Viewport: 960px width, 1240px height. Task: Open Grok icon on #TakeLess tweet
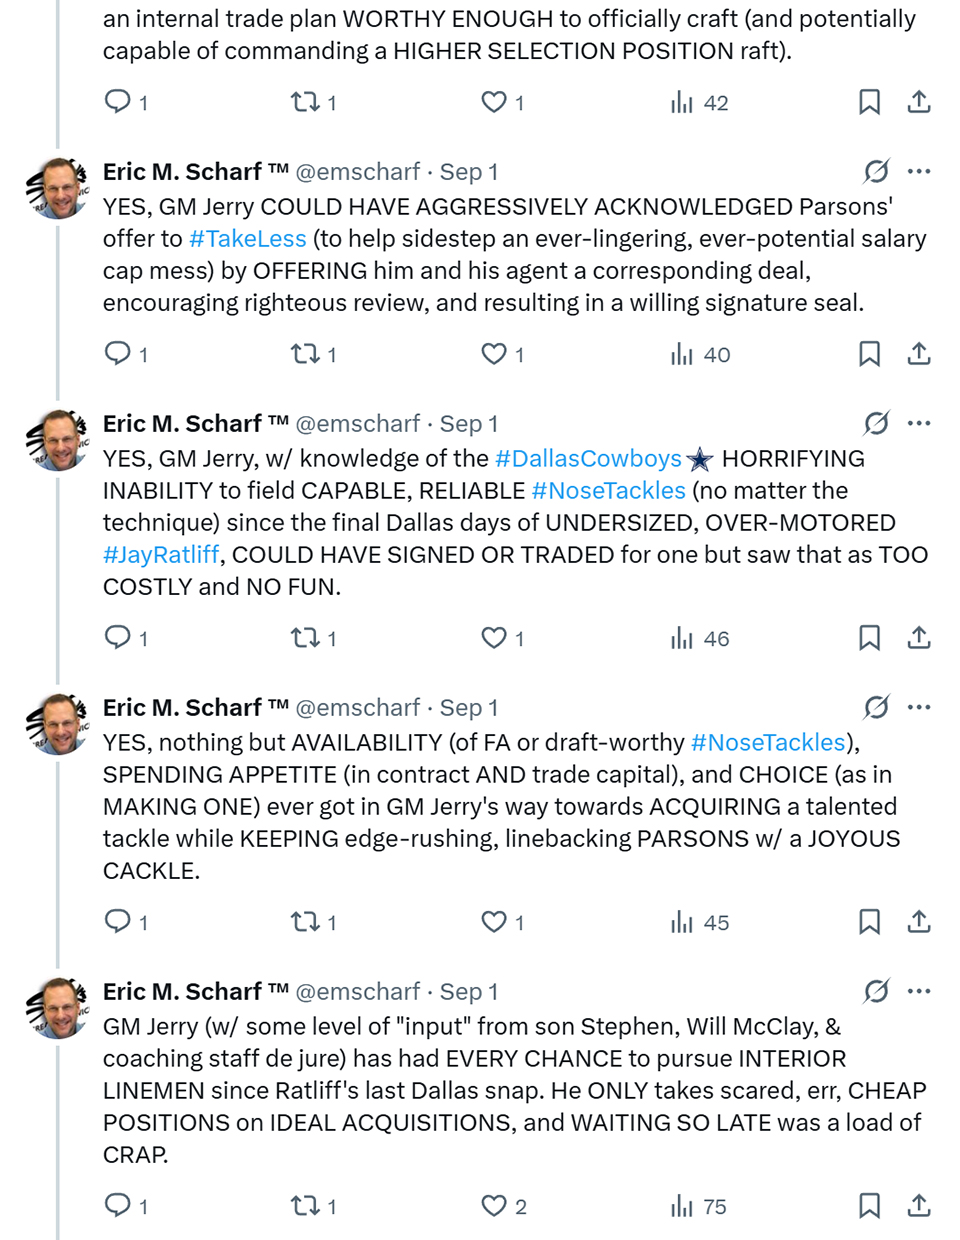pyautogui.click(x=876, y=172)
